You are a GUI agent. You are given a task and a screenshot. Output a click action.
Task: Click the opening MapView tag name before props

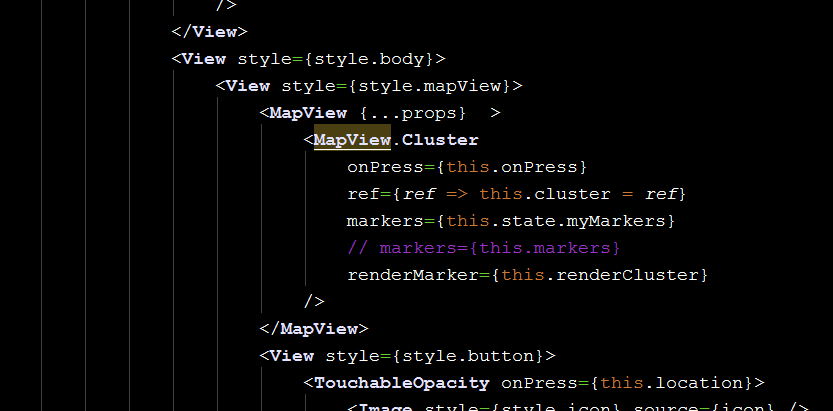pyautogui.click(x=308, y=113)
